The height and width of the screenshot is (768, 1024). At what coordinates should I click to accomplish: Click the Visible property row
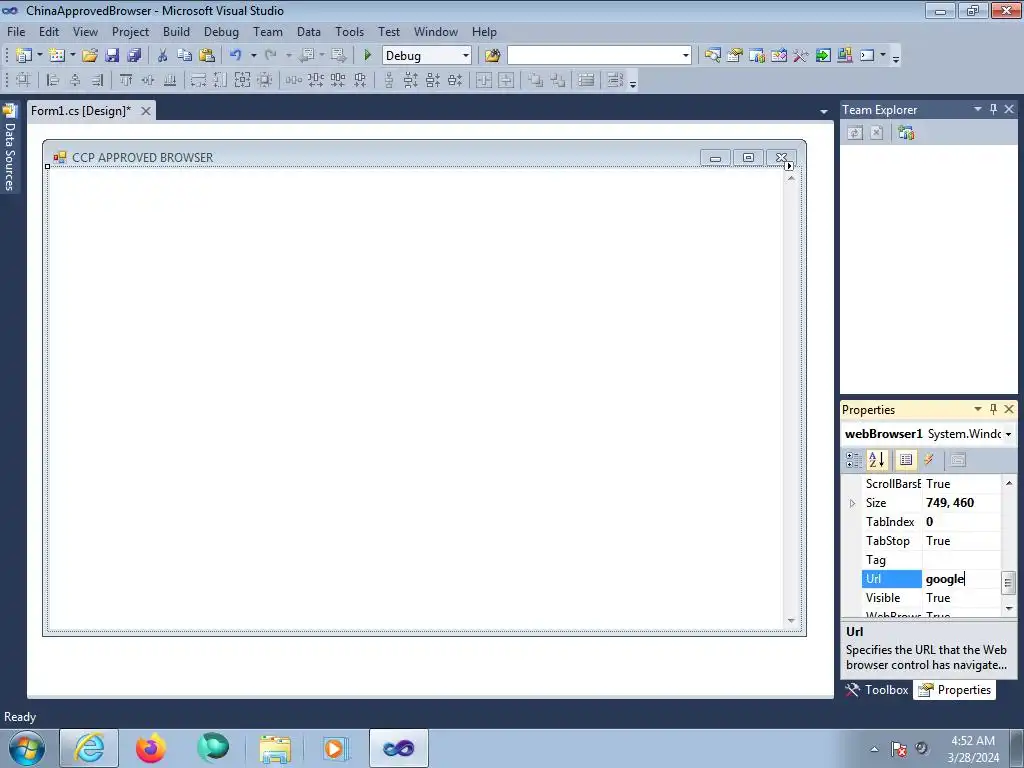coord(931,598)
